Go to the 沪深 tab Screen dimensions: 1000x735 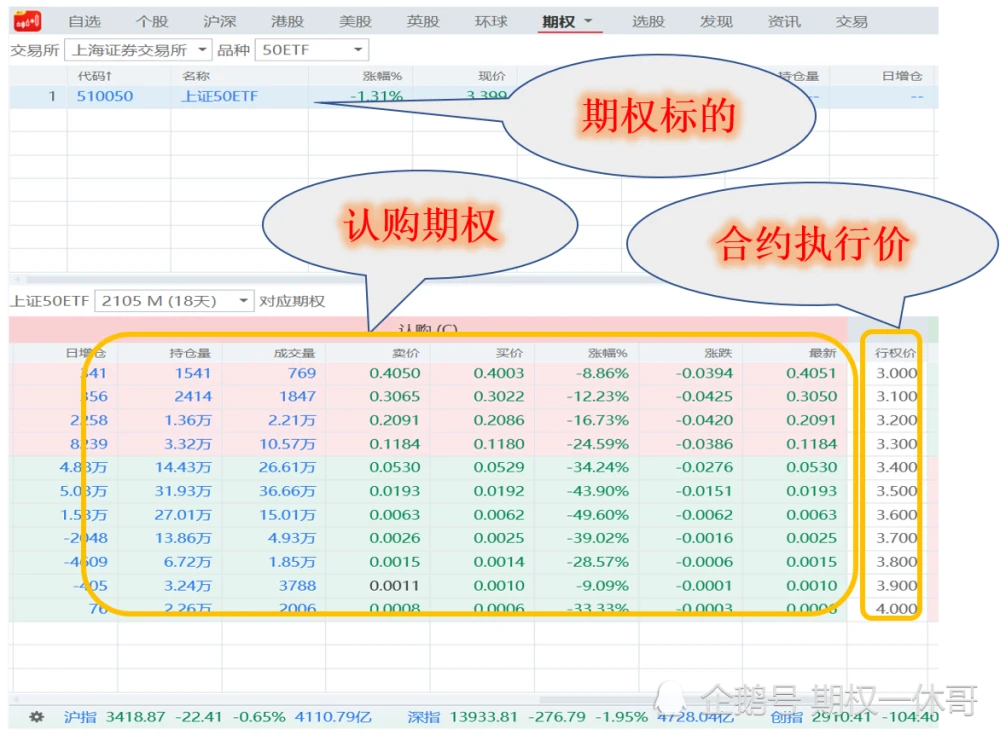(x=219, y=22)
